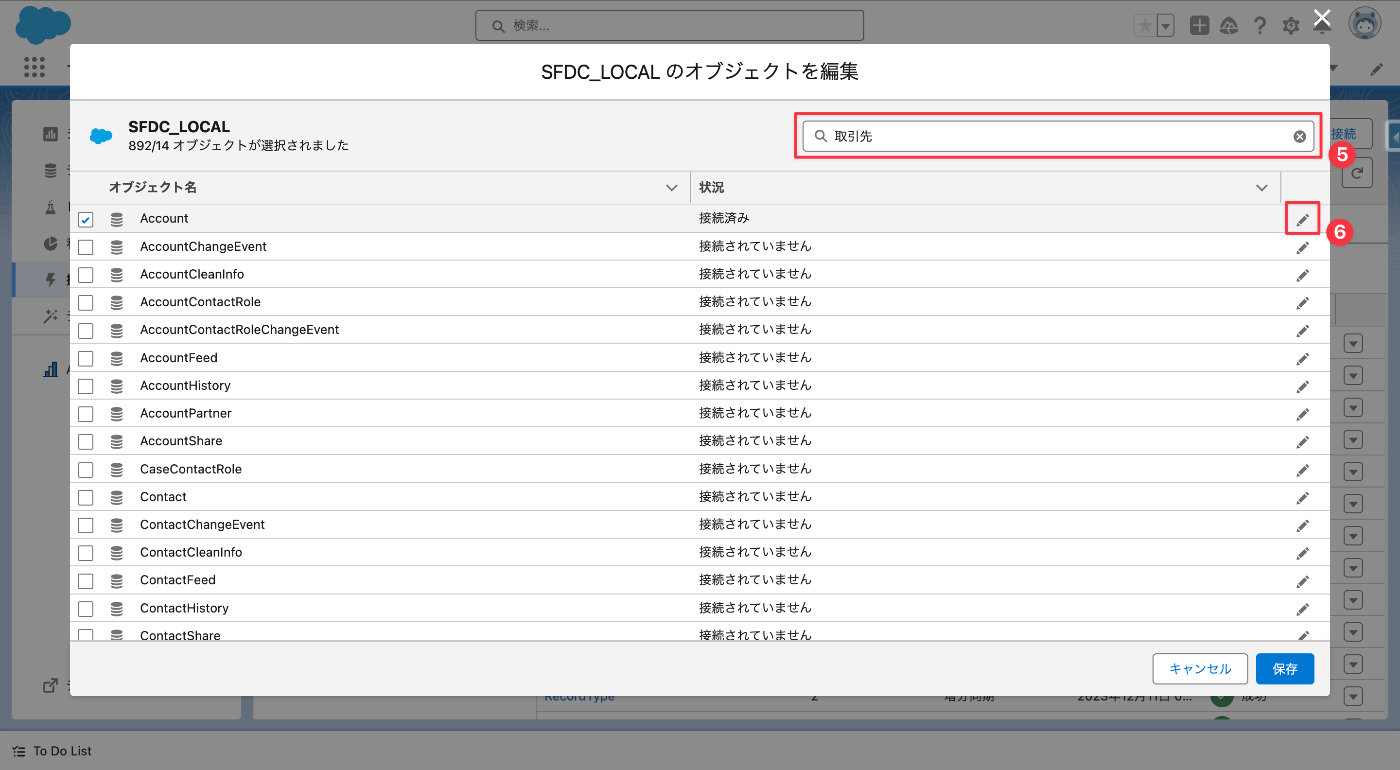Click the pencil icon for AccountShare
This screenshot has height=770, width=1400.
(1303, 442)
